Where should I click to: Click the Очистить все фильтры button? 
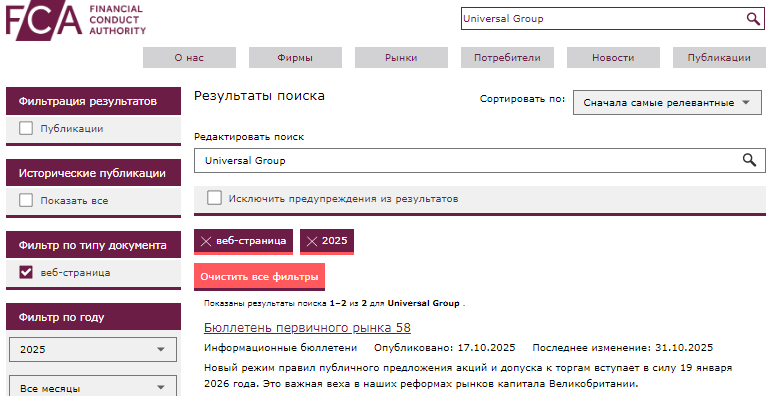[259, 276]
